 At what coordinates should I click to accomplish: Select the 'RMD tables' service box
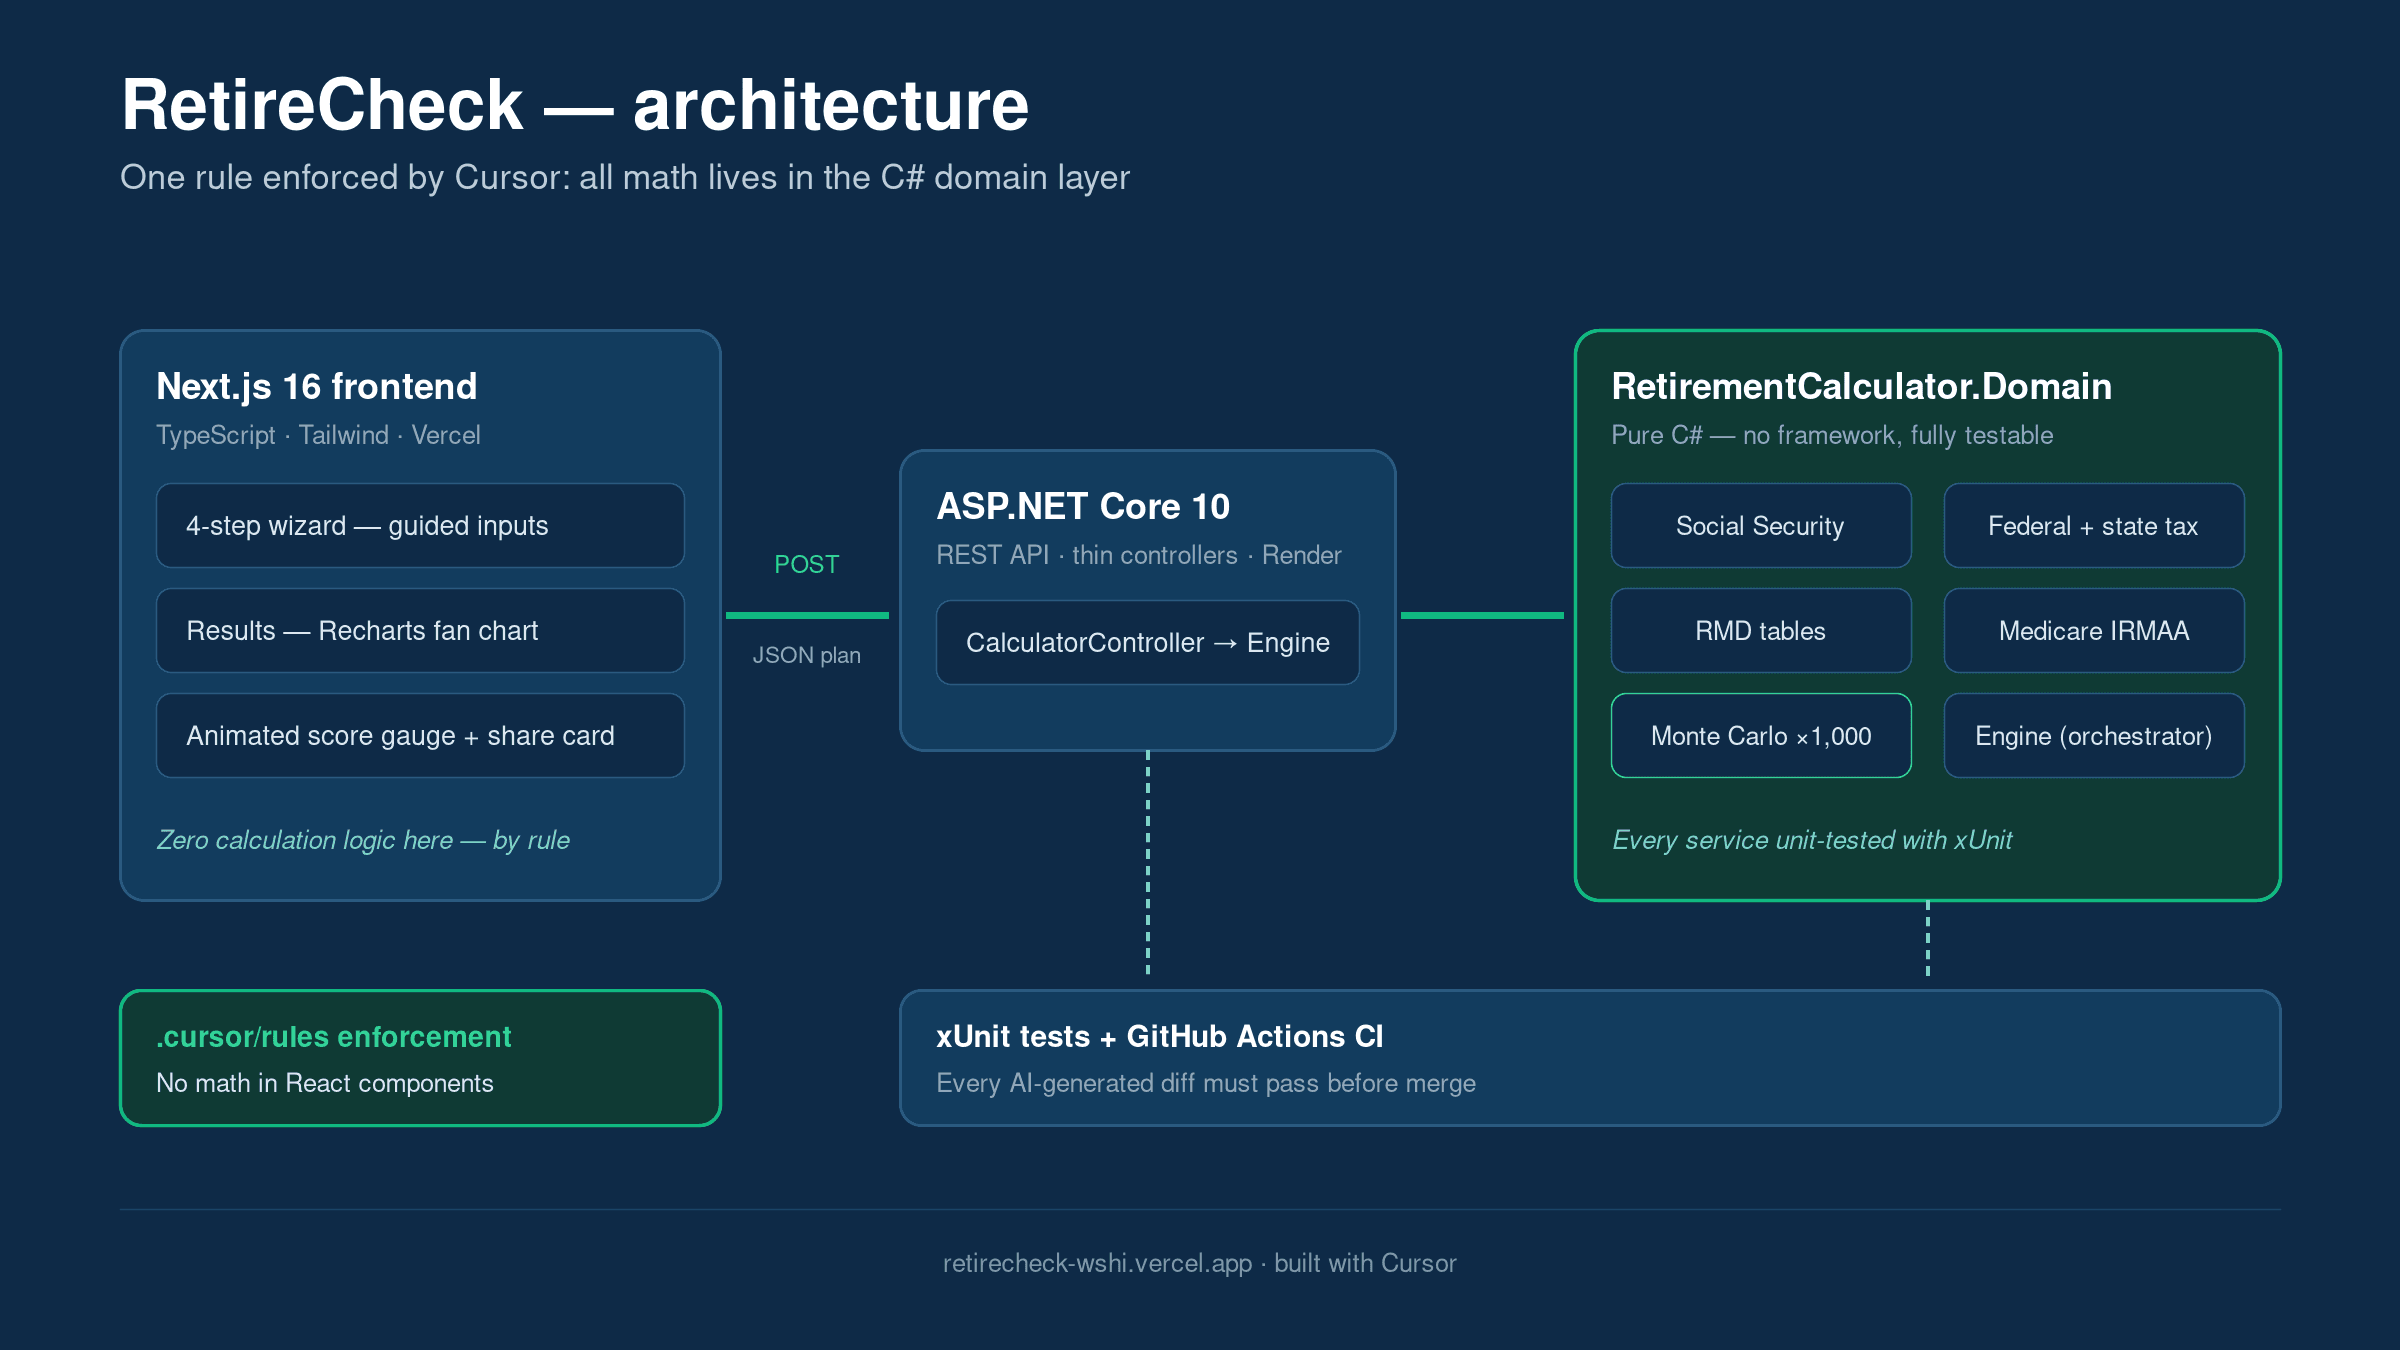1762,631
